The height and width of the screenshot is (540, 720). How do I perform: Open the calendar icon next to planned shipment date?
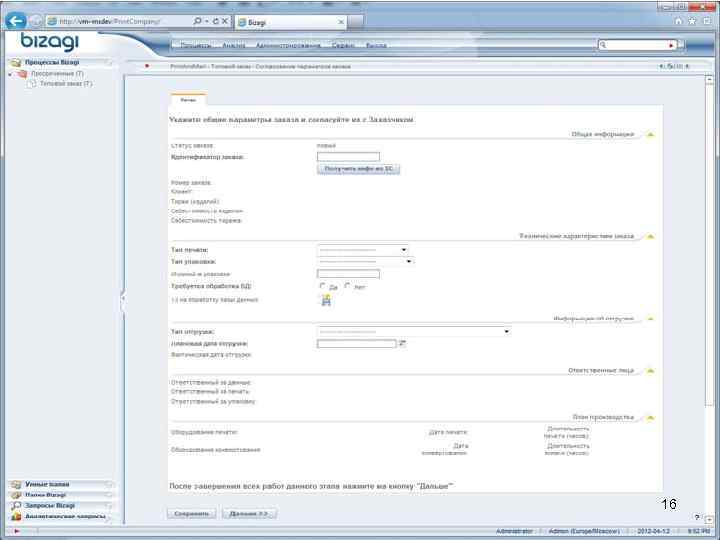pyautogui.click(x=403, y=343)
